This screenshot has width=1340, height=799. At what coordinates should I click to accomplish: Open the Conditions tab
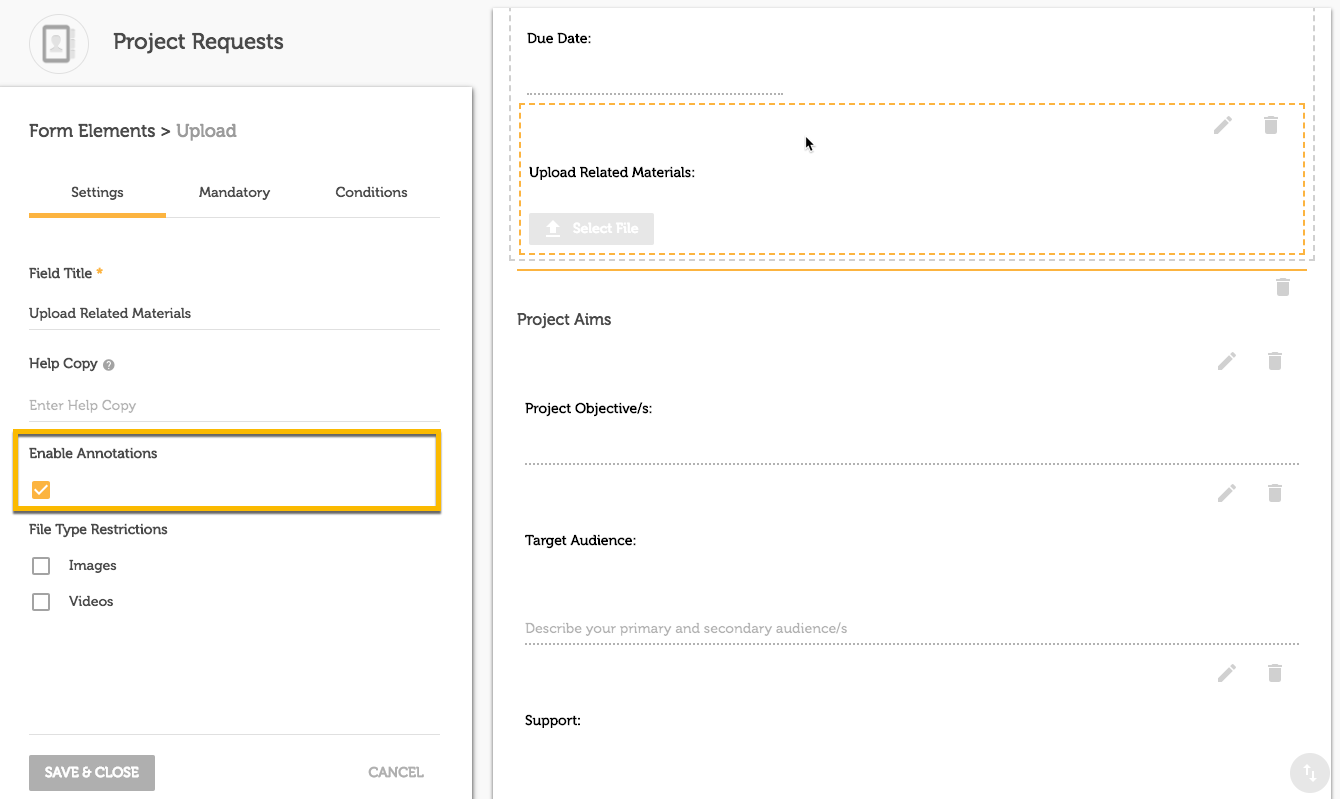point(371,192)
